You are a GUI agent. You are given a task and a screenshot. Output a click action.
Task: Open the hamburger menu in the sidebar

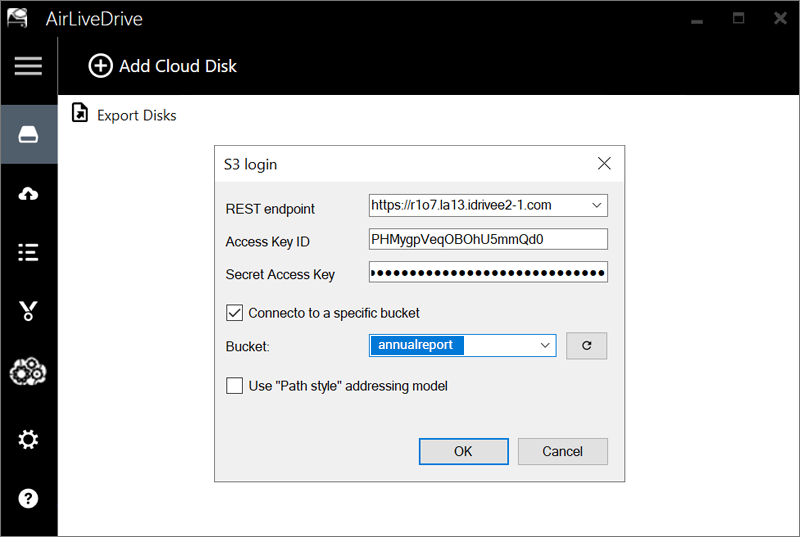28,66
